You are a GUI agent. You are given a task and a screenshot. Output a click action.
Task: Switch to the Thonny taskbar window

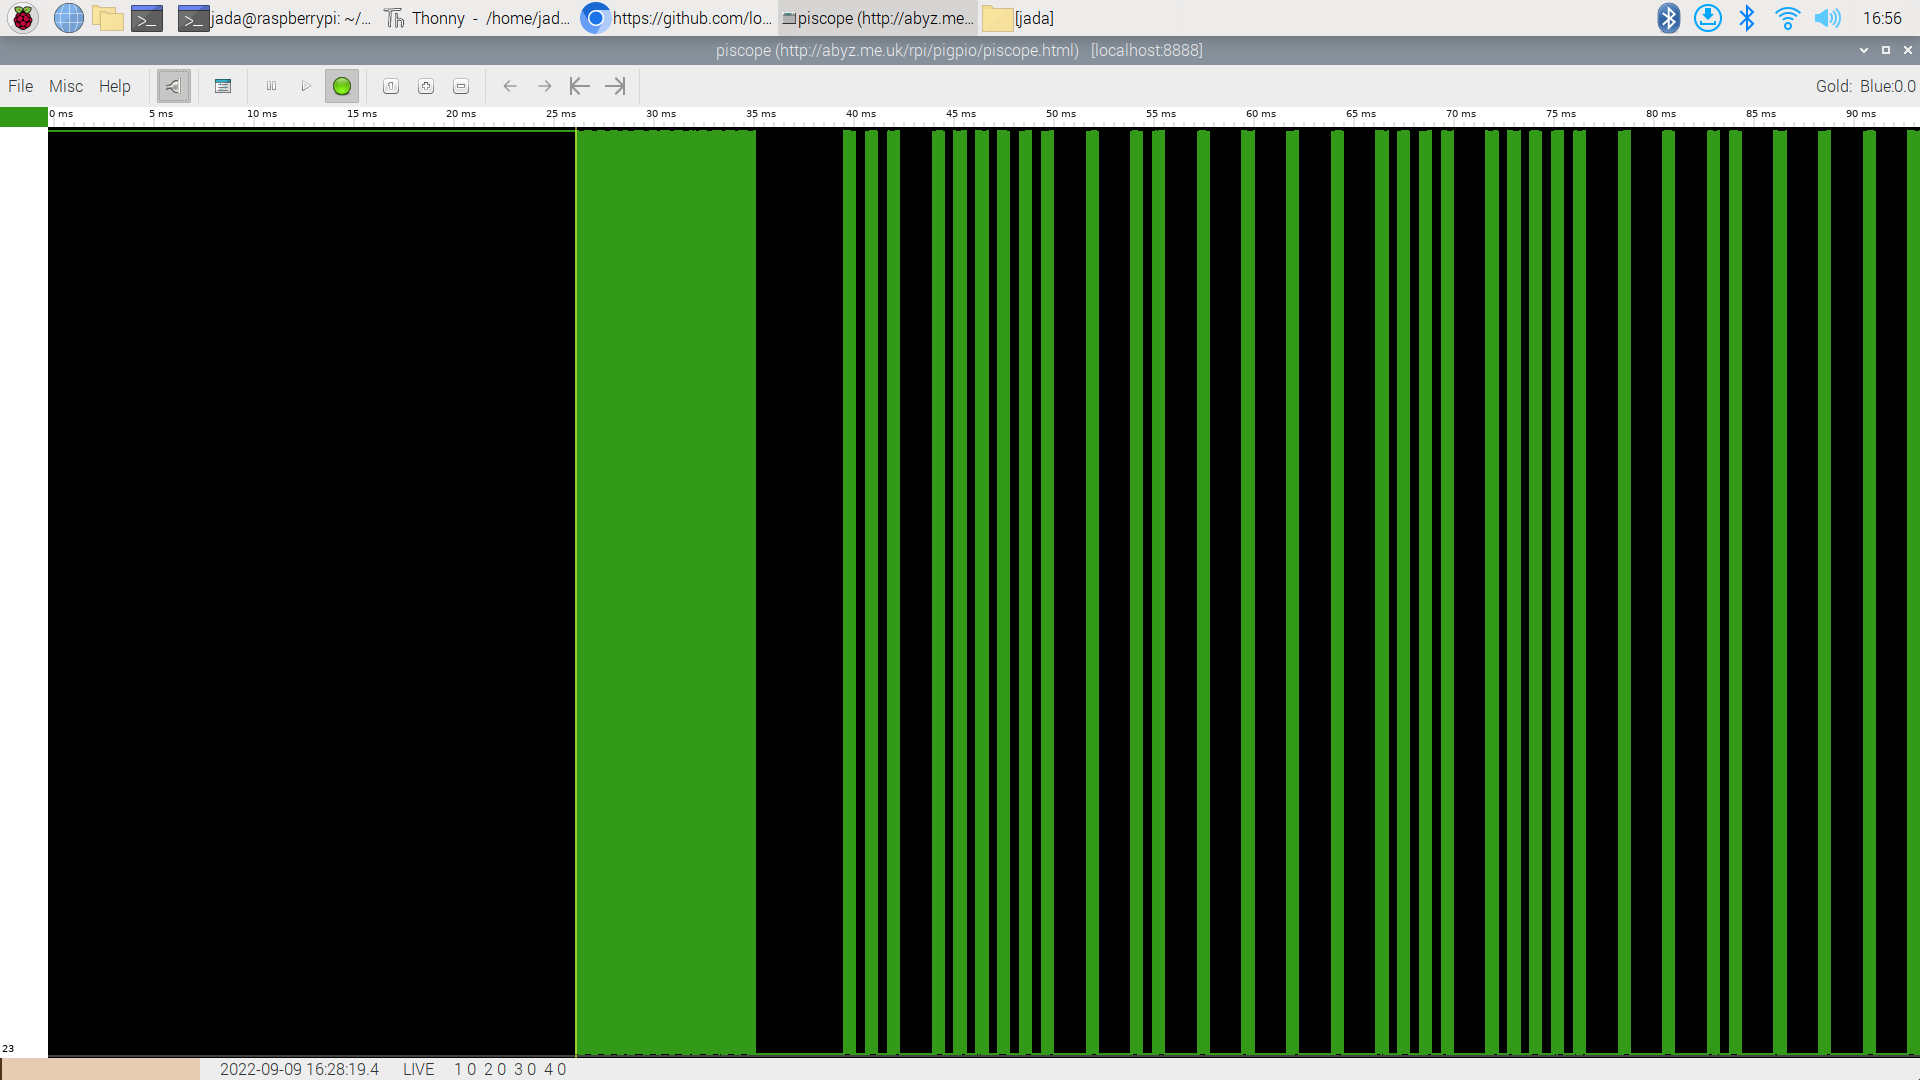coord(477,18)
